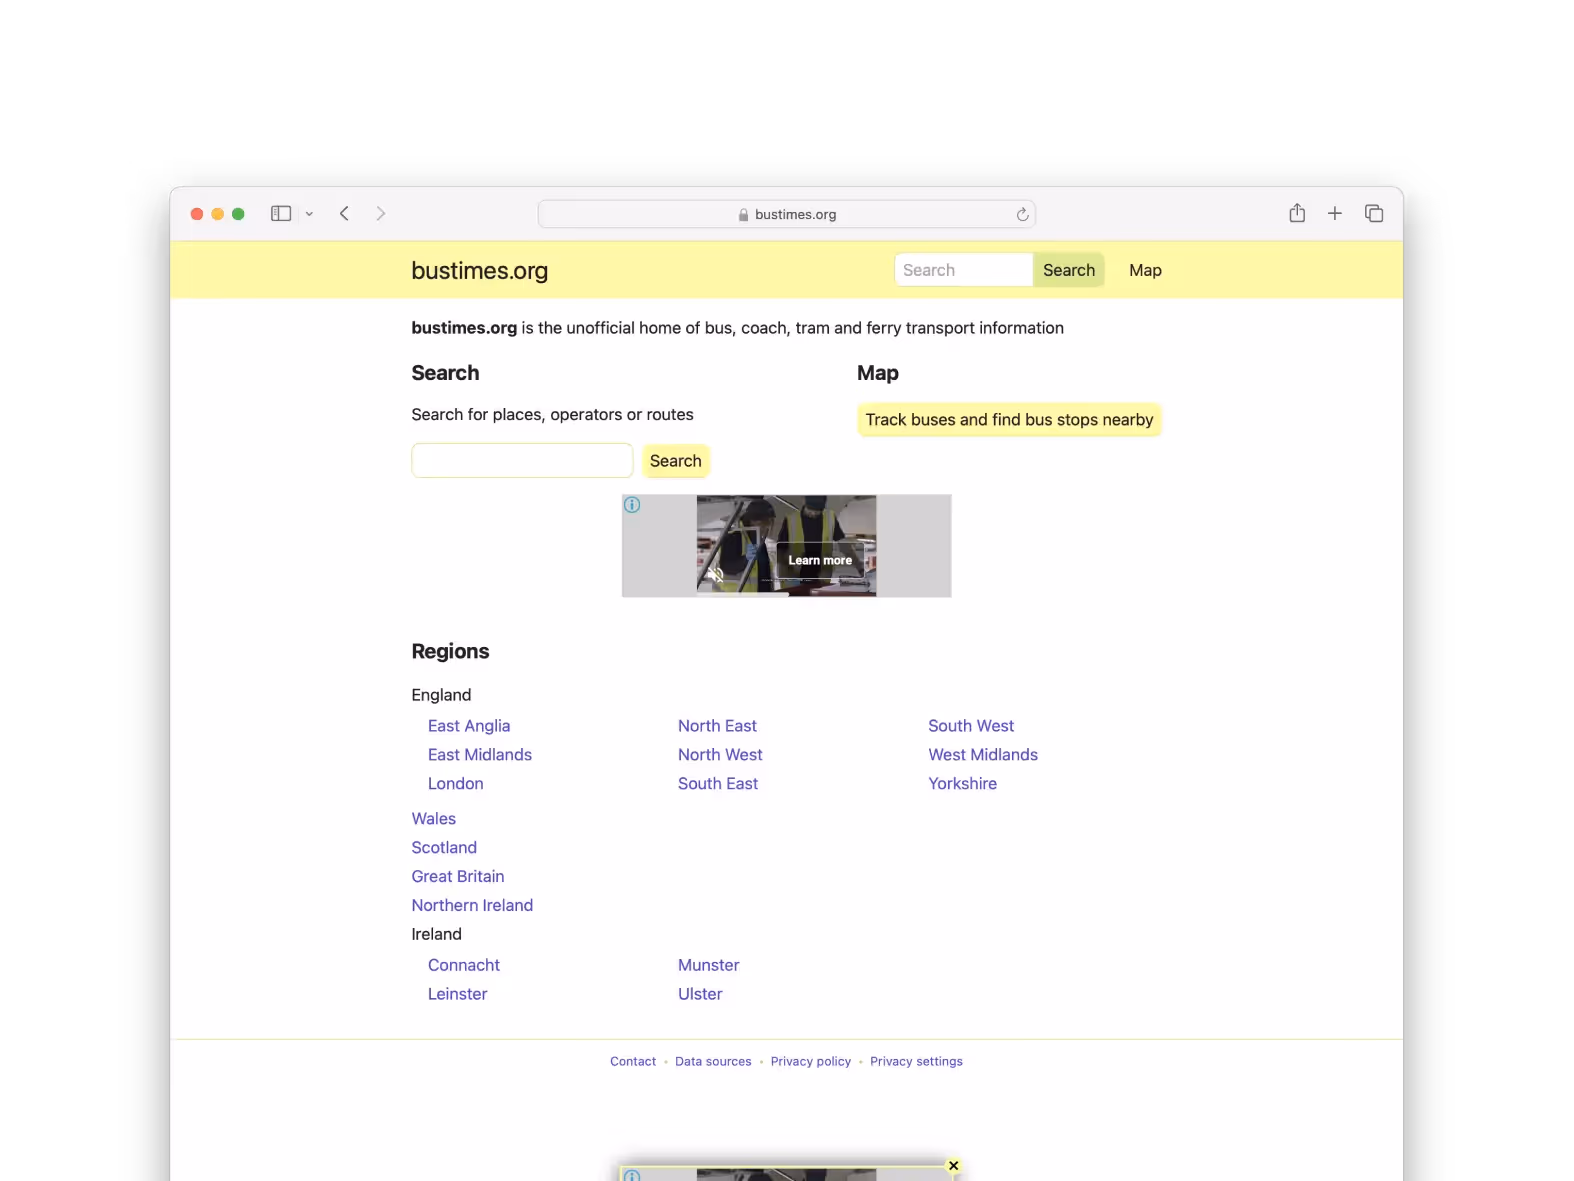Screen dimensions: 1574x1181
Task: Click the 'Regions' heading
Action: coord(450,652)
